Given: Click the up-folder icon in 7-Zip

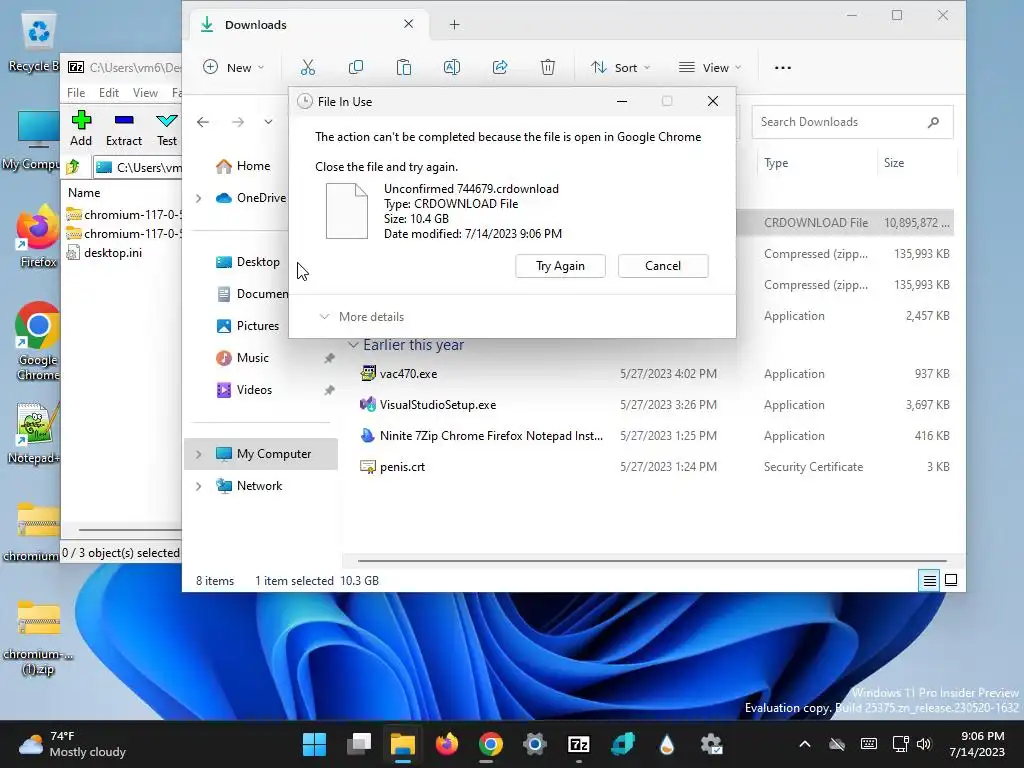Looking at the screenshot, I should (73, 168).
